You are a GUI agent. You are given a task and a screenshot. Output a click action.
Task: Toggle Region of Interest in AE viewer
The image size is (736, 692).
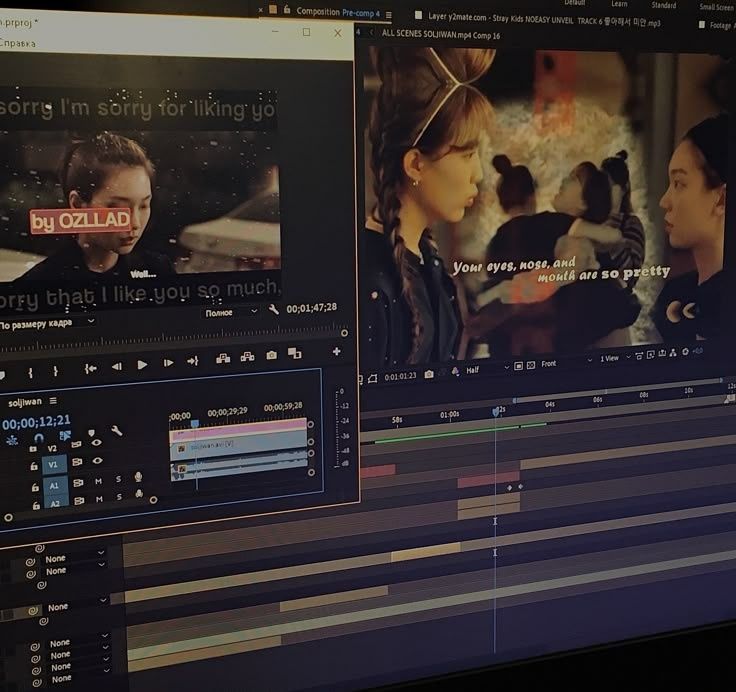[518, 366]
